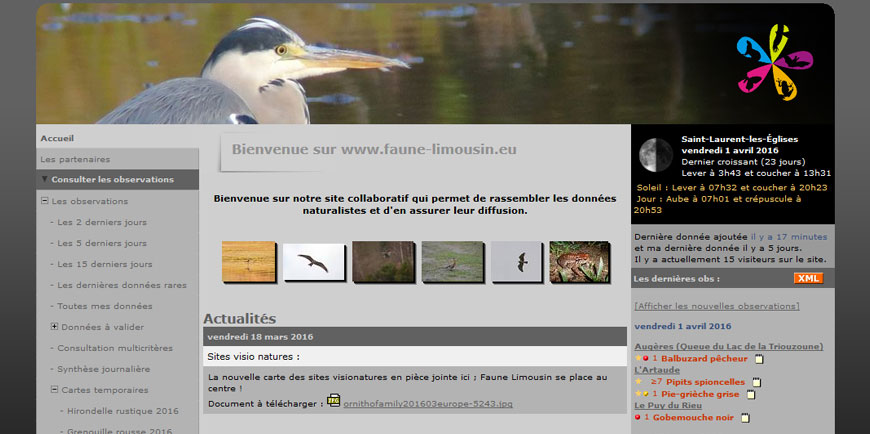The width and height of the screenshot is (870, 434).
Task: Click Afficher les nouvelles observations link
Action: (717, 306)
